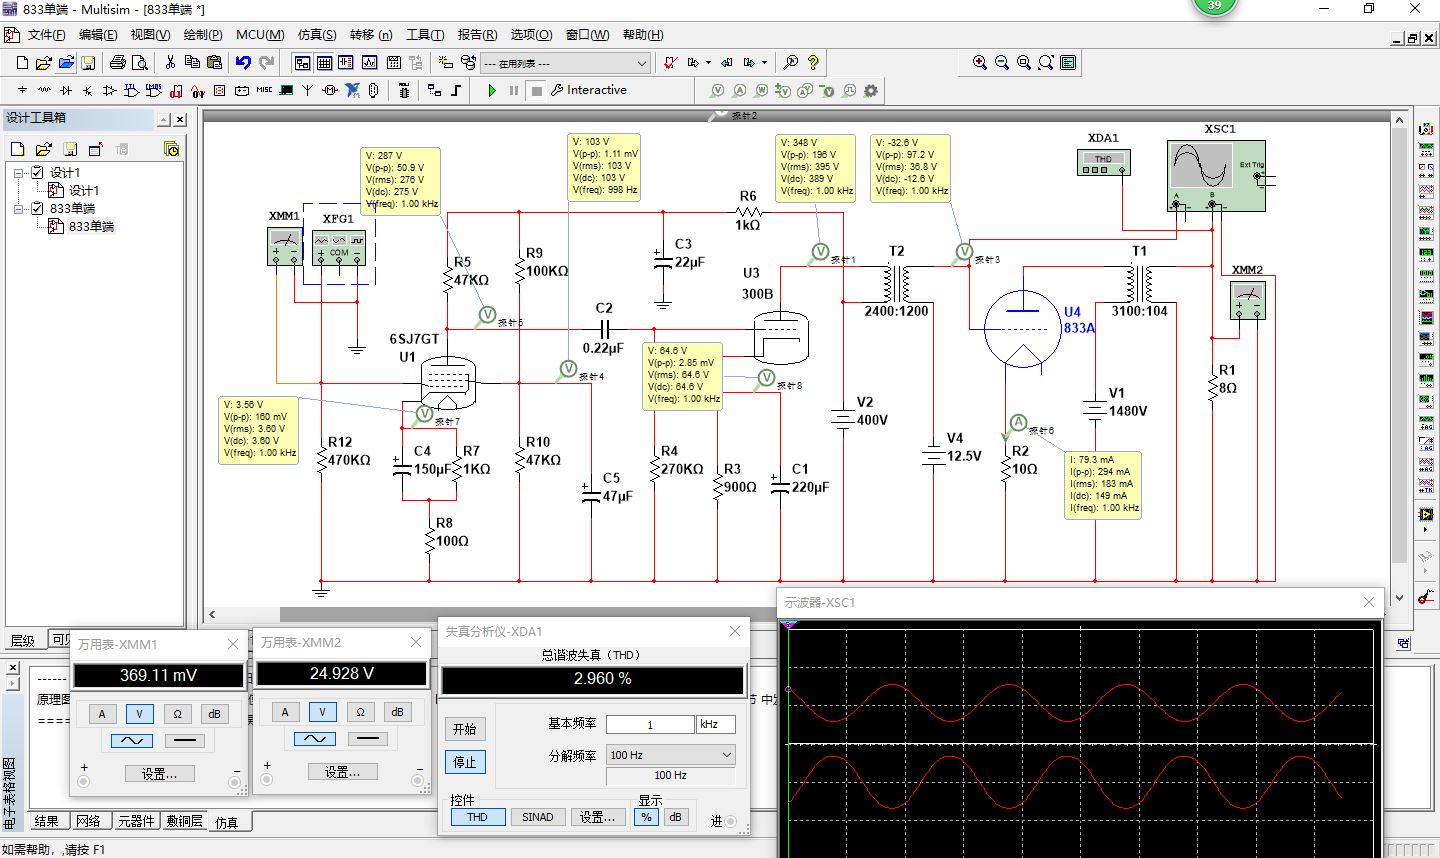Select ammeter mode A in 万用表-XMM1
1440x858 pixels.
coord(102,714)
